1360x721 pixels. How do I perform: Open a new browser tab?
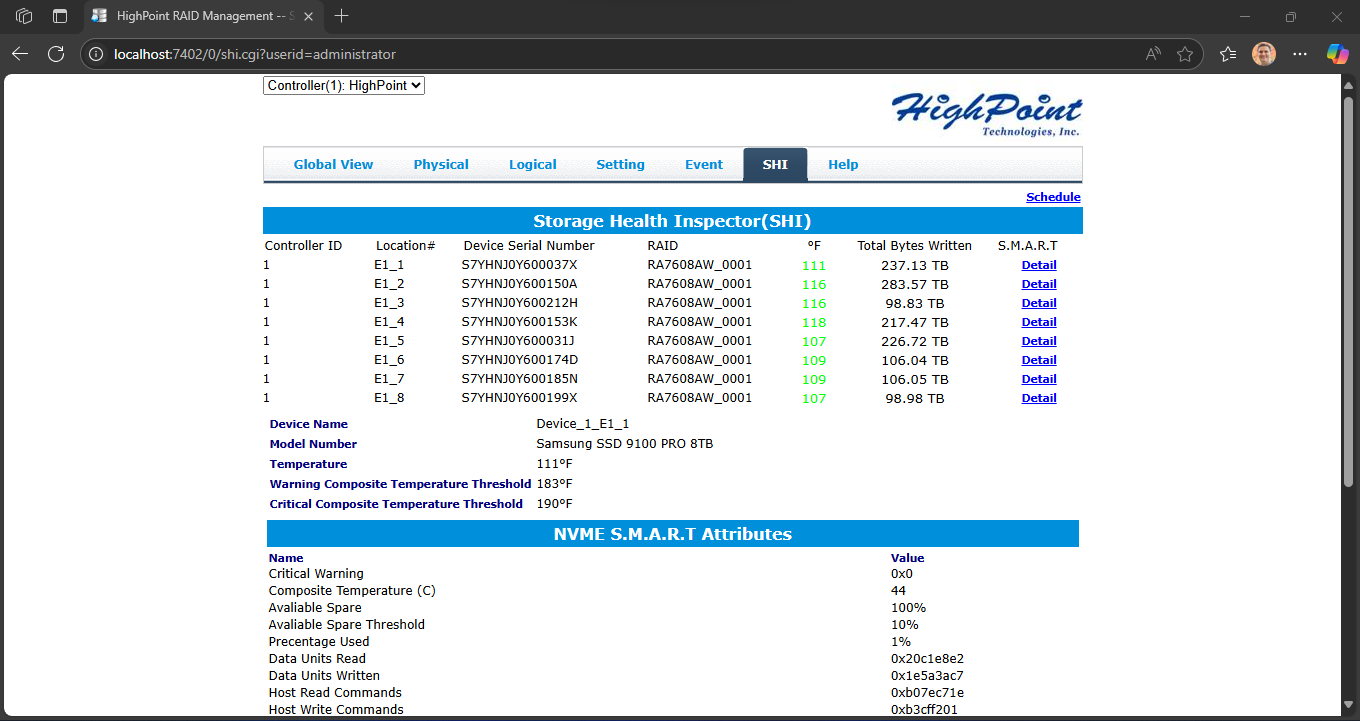tap(343, 16)
